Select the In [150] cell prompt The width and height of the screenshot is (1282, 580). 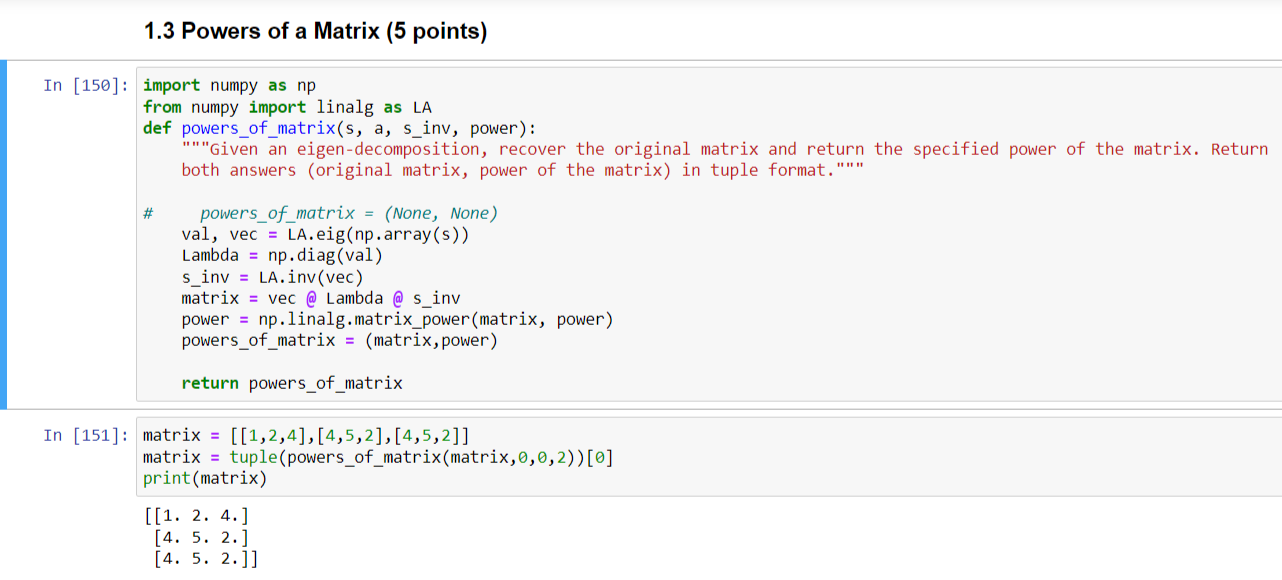(85, 85)
